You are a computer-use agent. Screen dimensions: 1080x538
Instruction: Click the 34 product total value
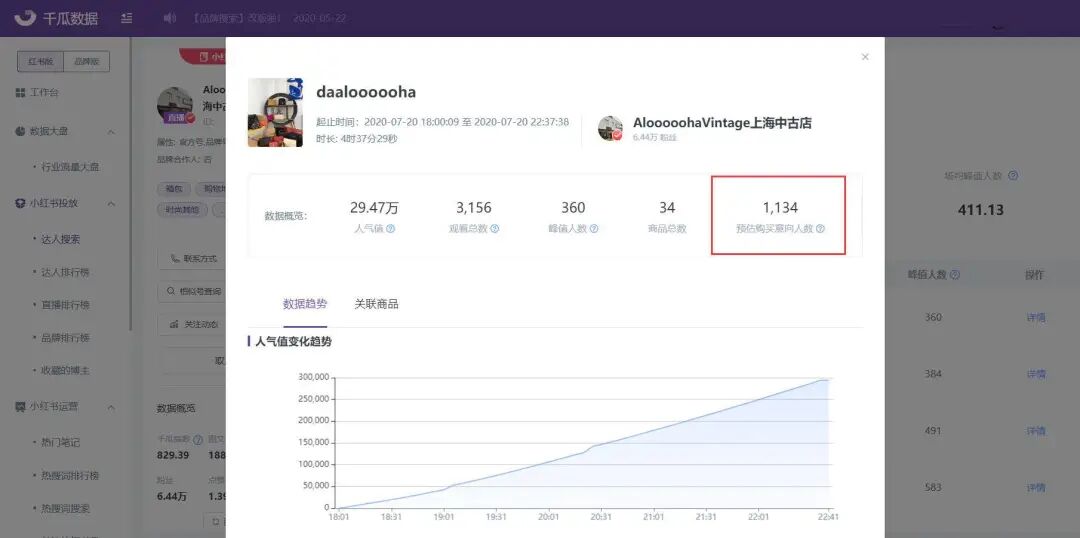[x=667, y=208]
